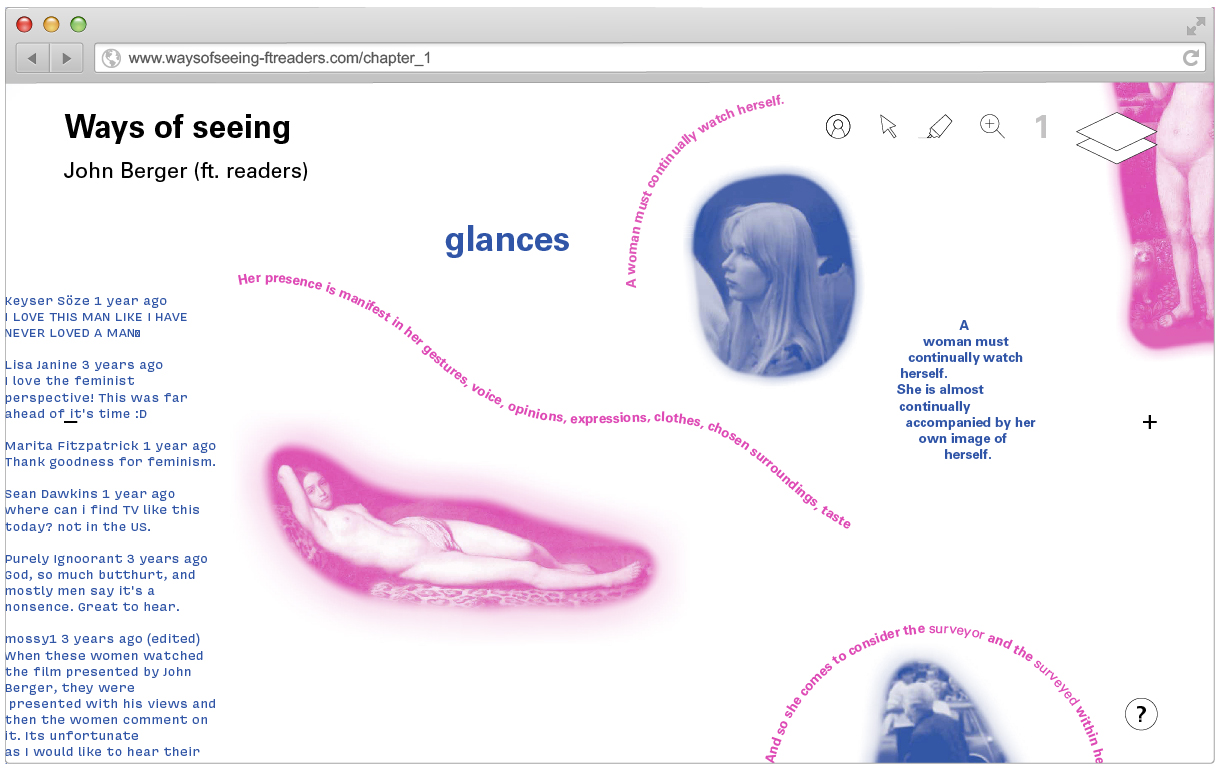Image resolution: width=1222 pixels, height=772 pixels.
Task: Open the question mark help button
Action: point(1141,714)
